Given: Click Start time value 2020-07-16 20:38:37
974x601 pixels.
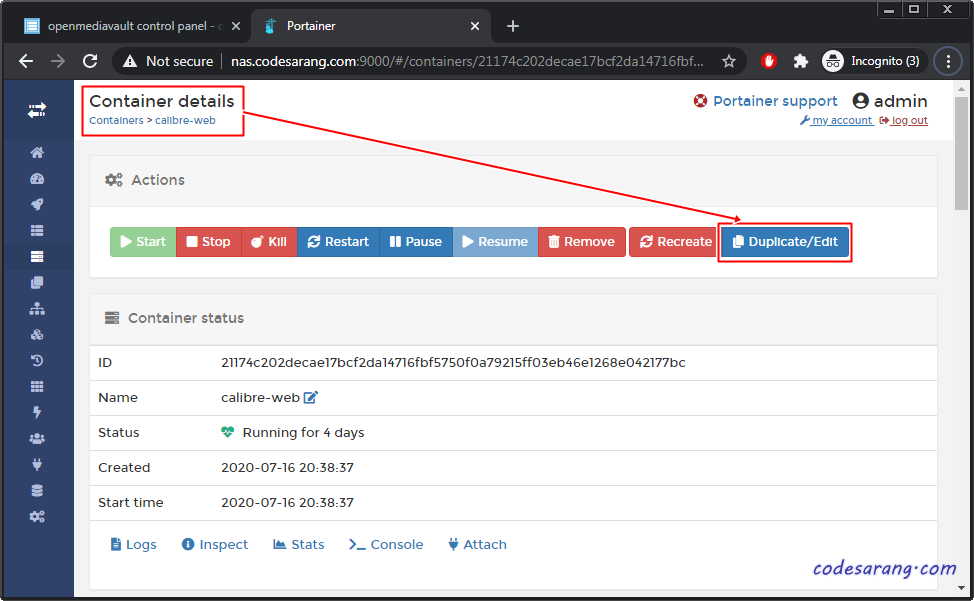Looking at the screenshot, I should pyautogui.click(x=287, y=502).
